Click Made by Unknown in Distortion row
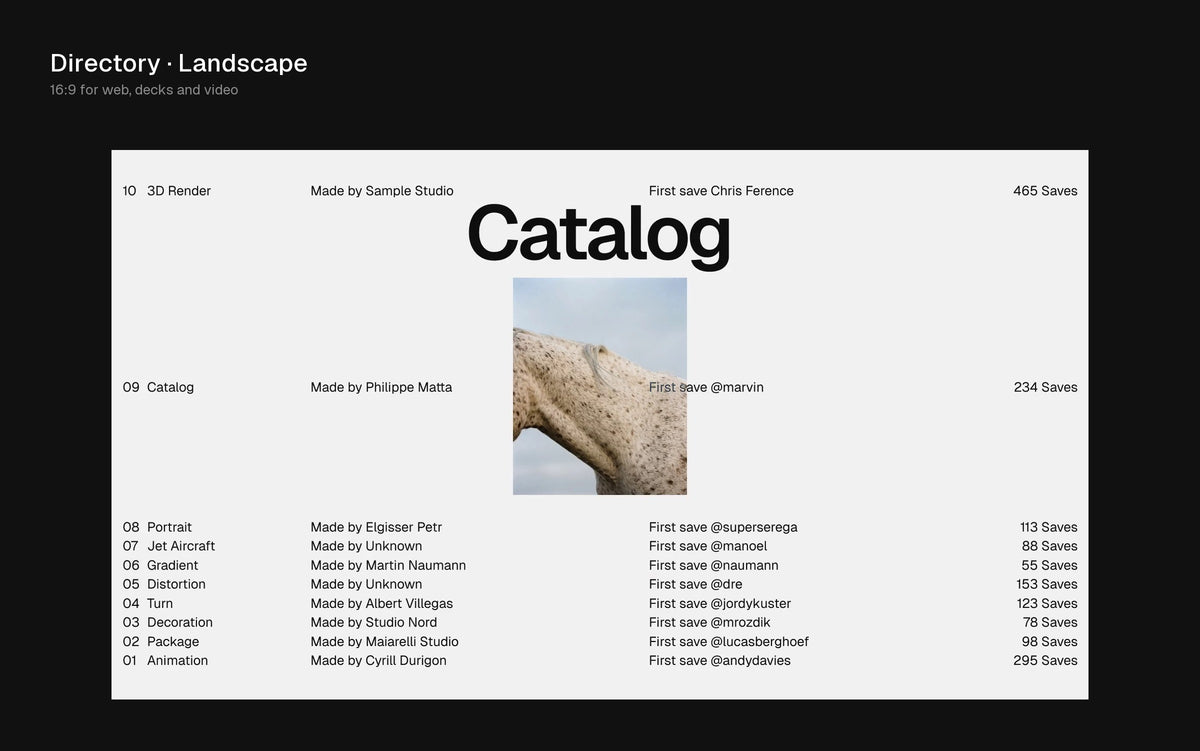Screen dimensions: 1200x751 coord(366,584)
